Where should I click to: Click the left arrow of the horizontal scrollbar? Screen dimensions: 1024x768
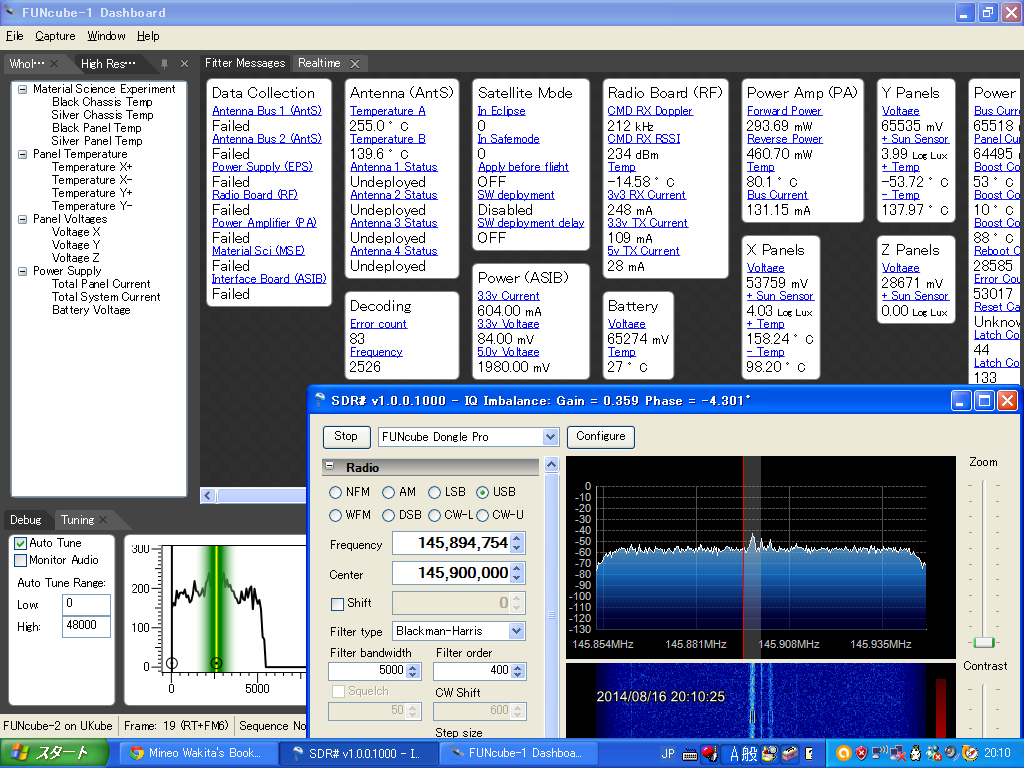pos(208,496)
